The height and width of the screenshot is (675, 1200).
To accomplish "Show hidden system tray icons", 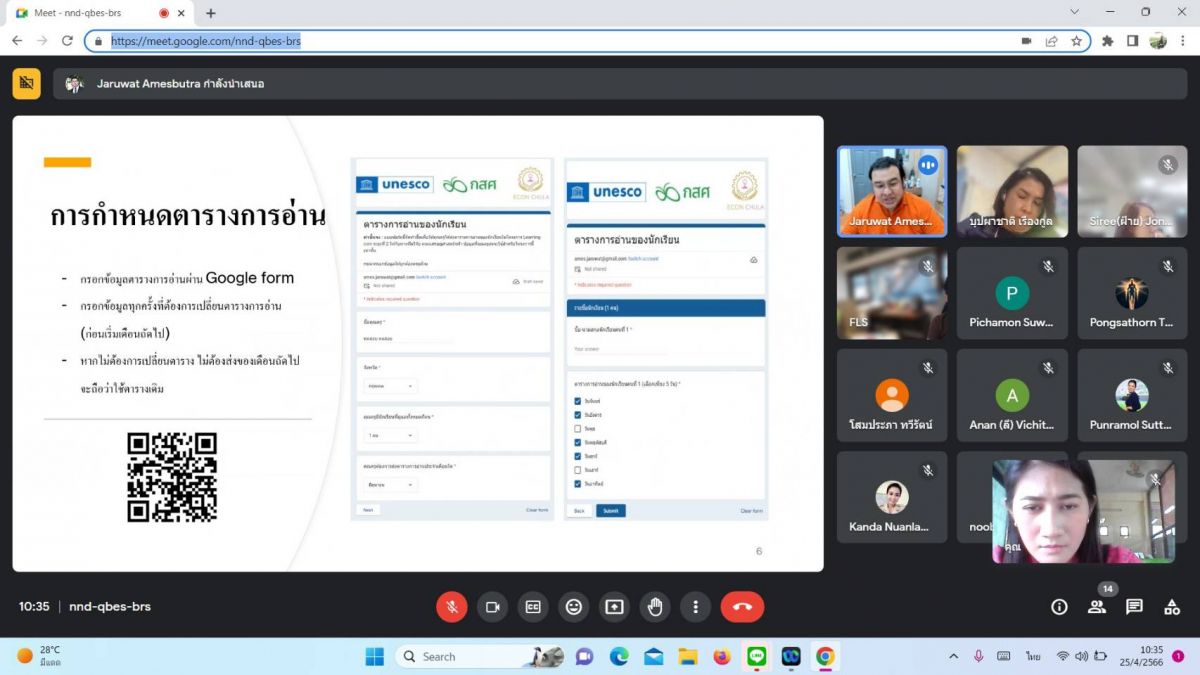I will point(953,656).
